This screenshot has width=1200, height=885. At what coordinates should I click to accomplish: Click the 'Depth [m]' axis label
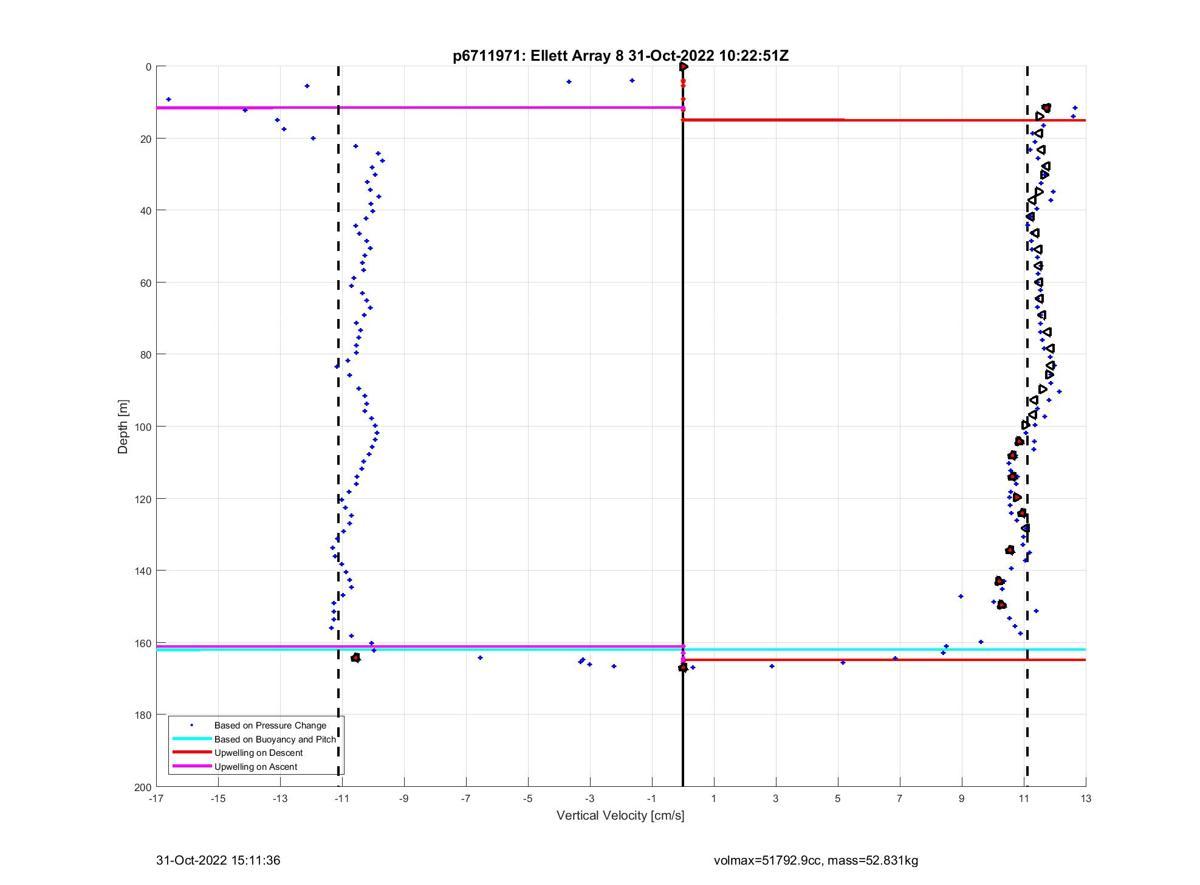tap(124, 427)
